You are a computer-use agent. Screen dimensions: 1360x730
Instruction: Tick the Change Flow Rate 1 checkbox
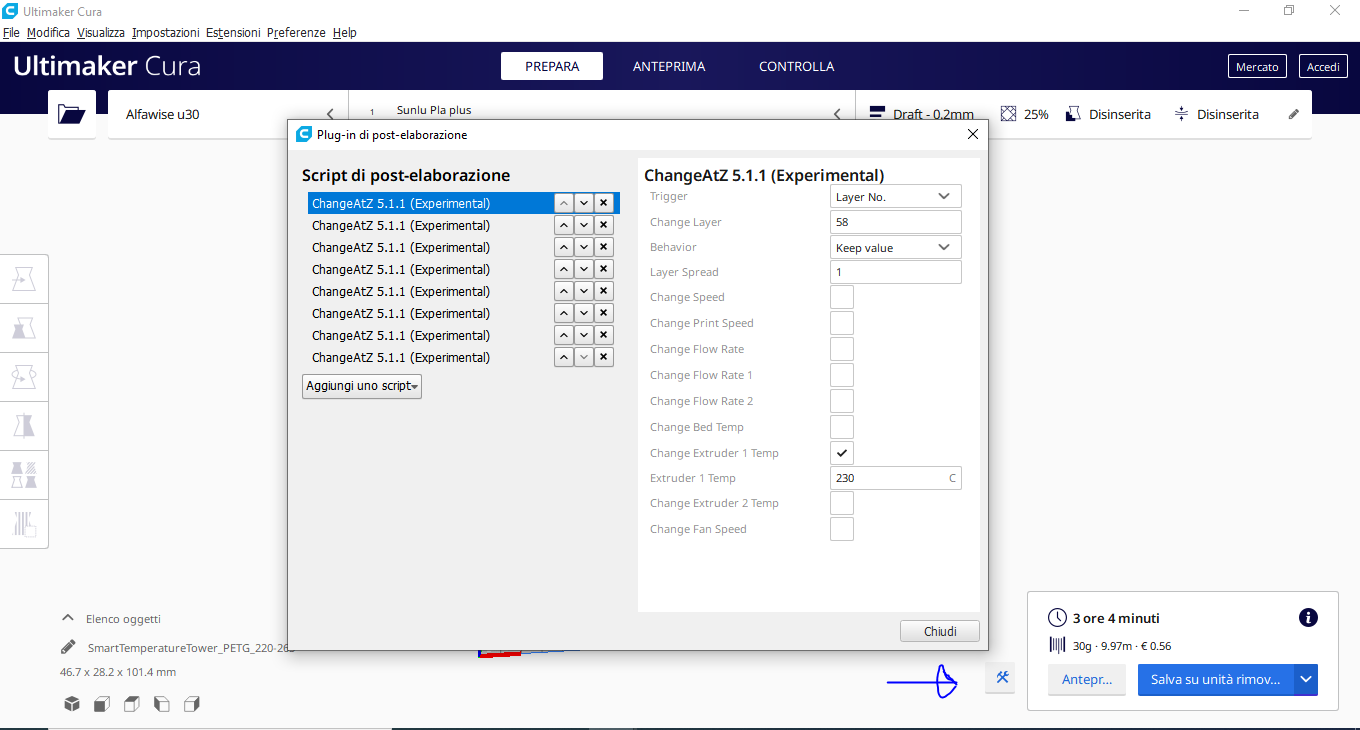842,375
